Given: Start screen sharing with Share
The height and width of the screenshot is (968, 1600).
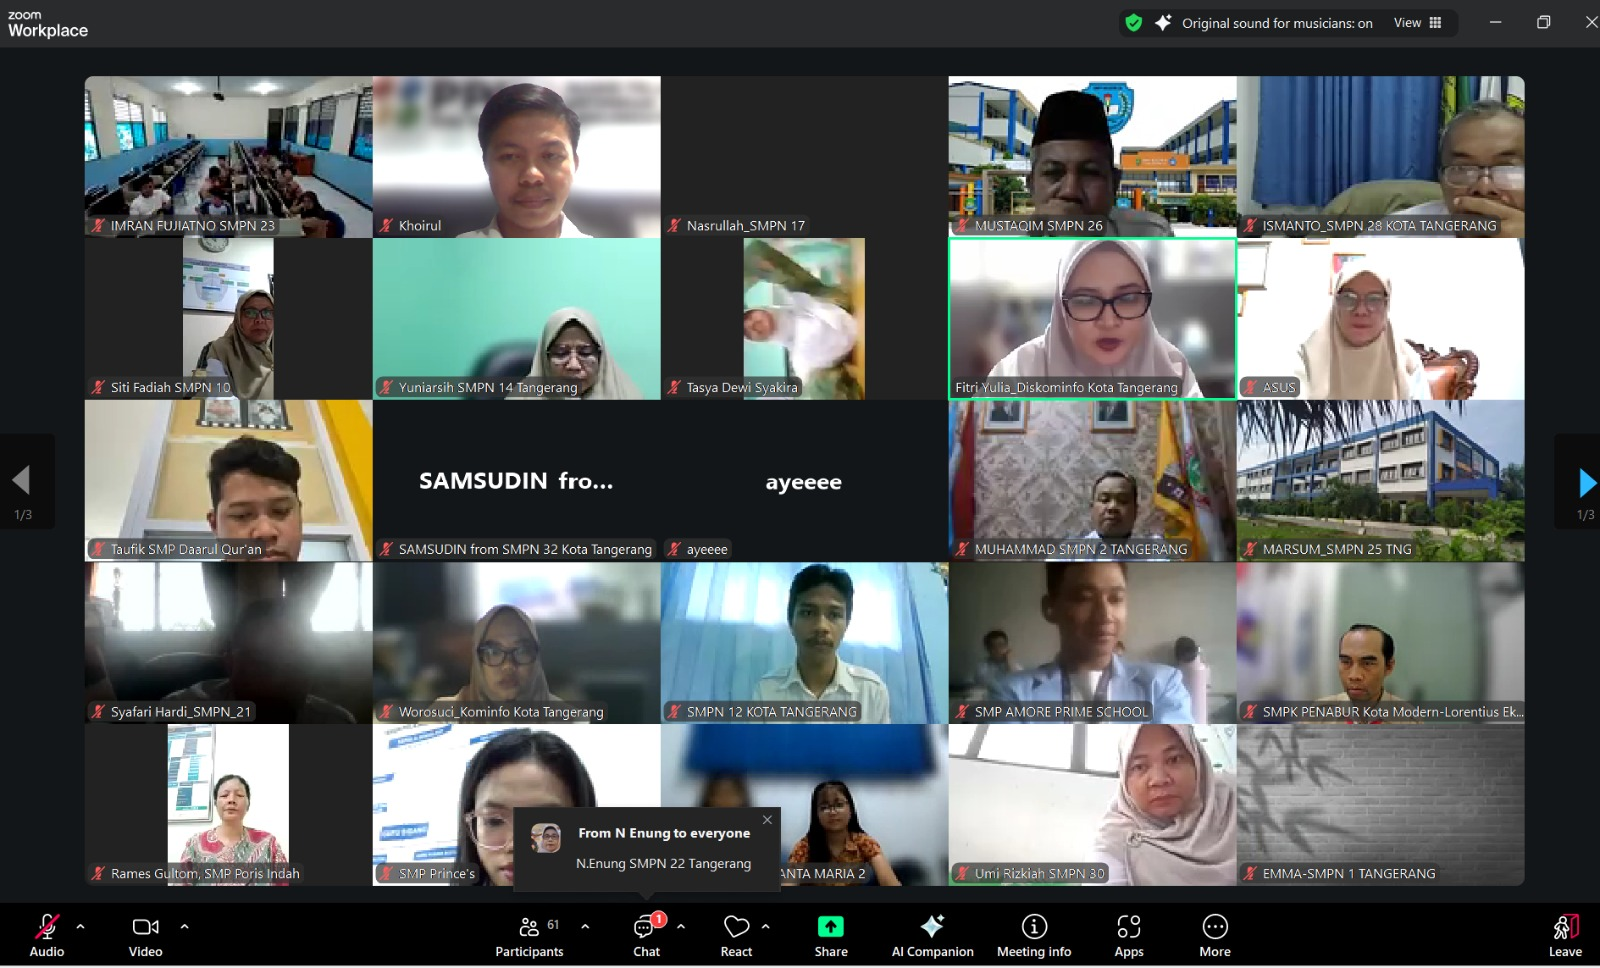Looking at the screenshot, I should [830, 936].
